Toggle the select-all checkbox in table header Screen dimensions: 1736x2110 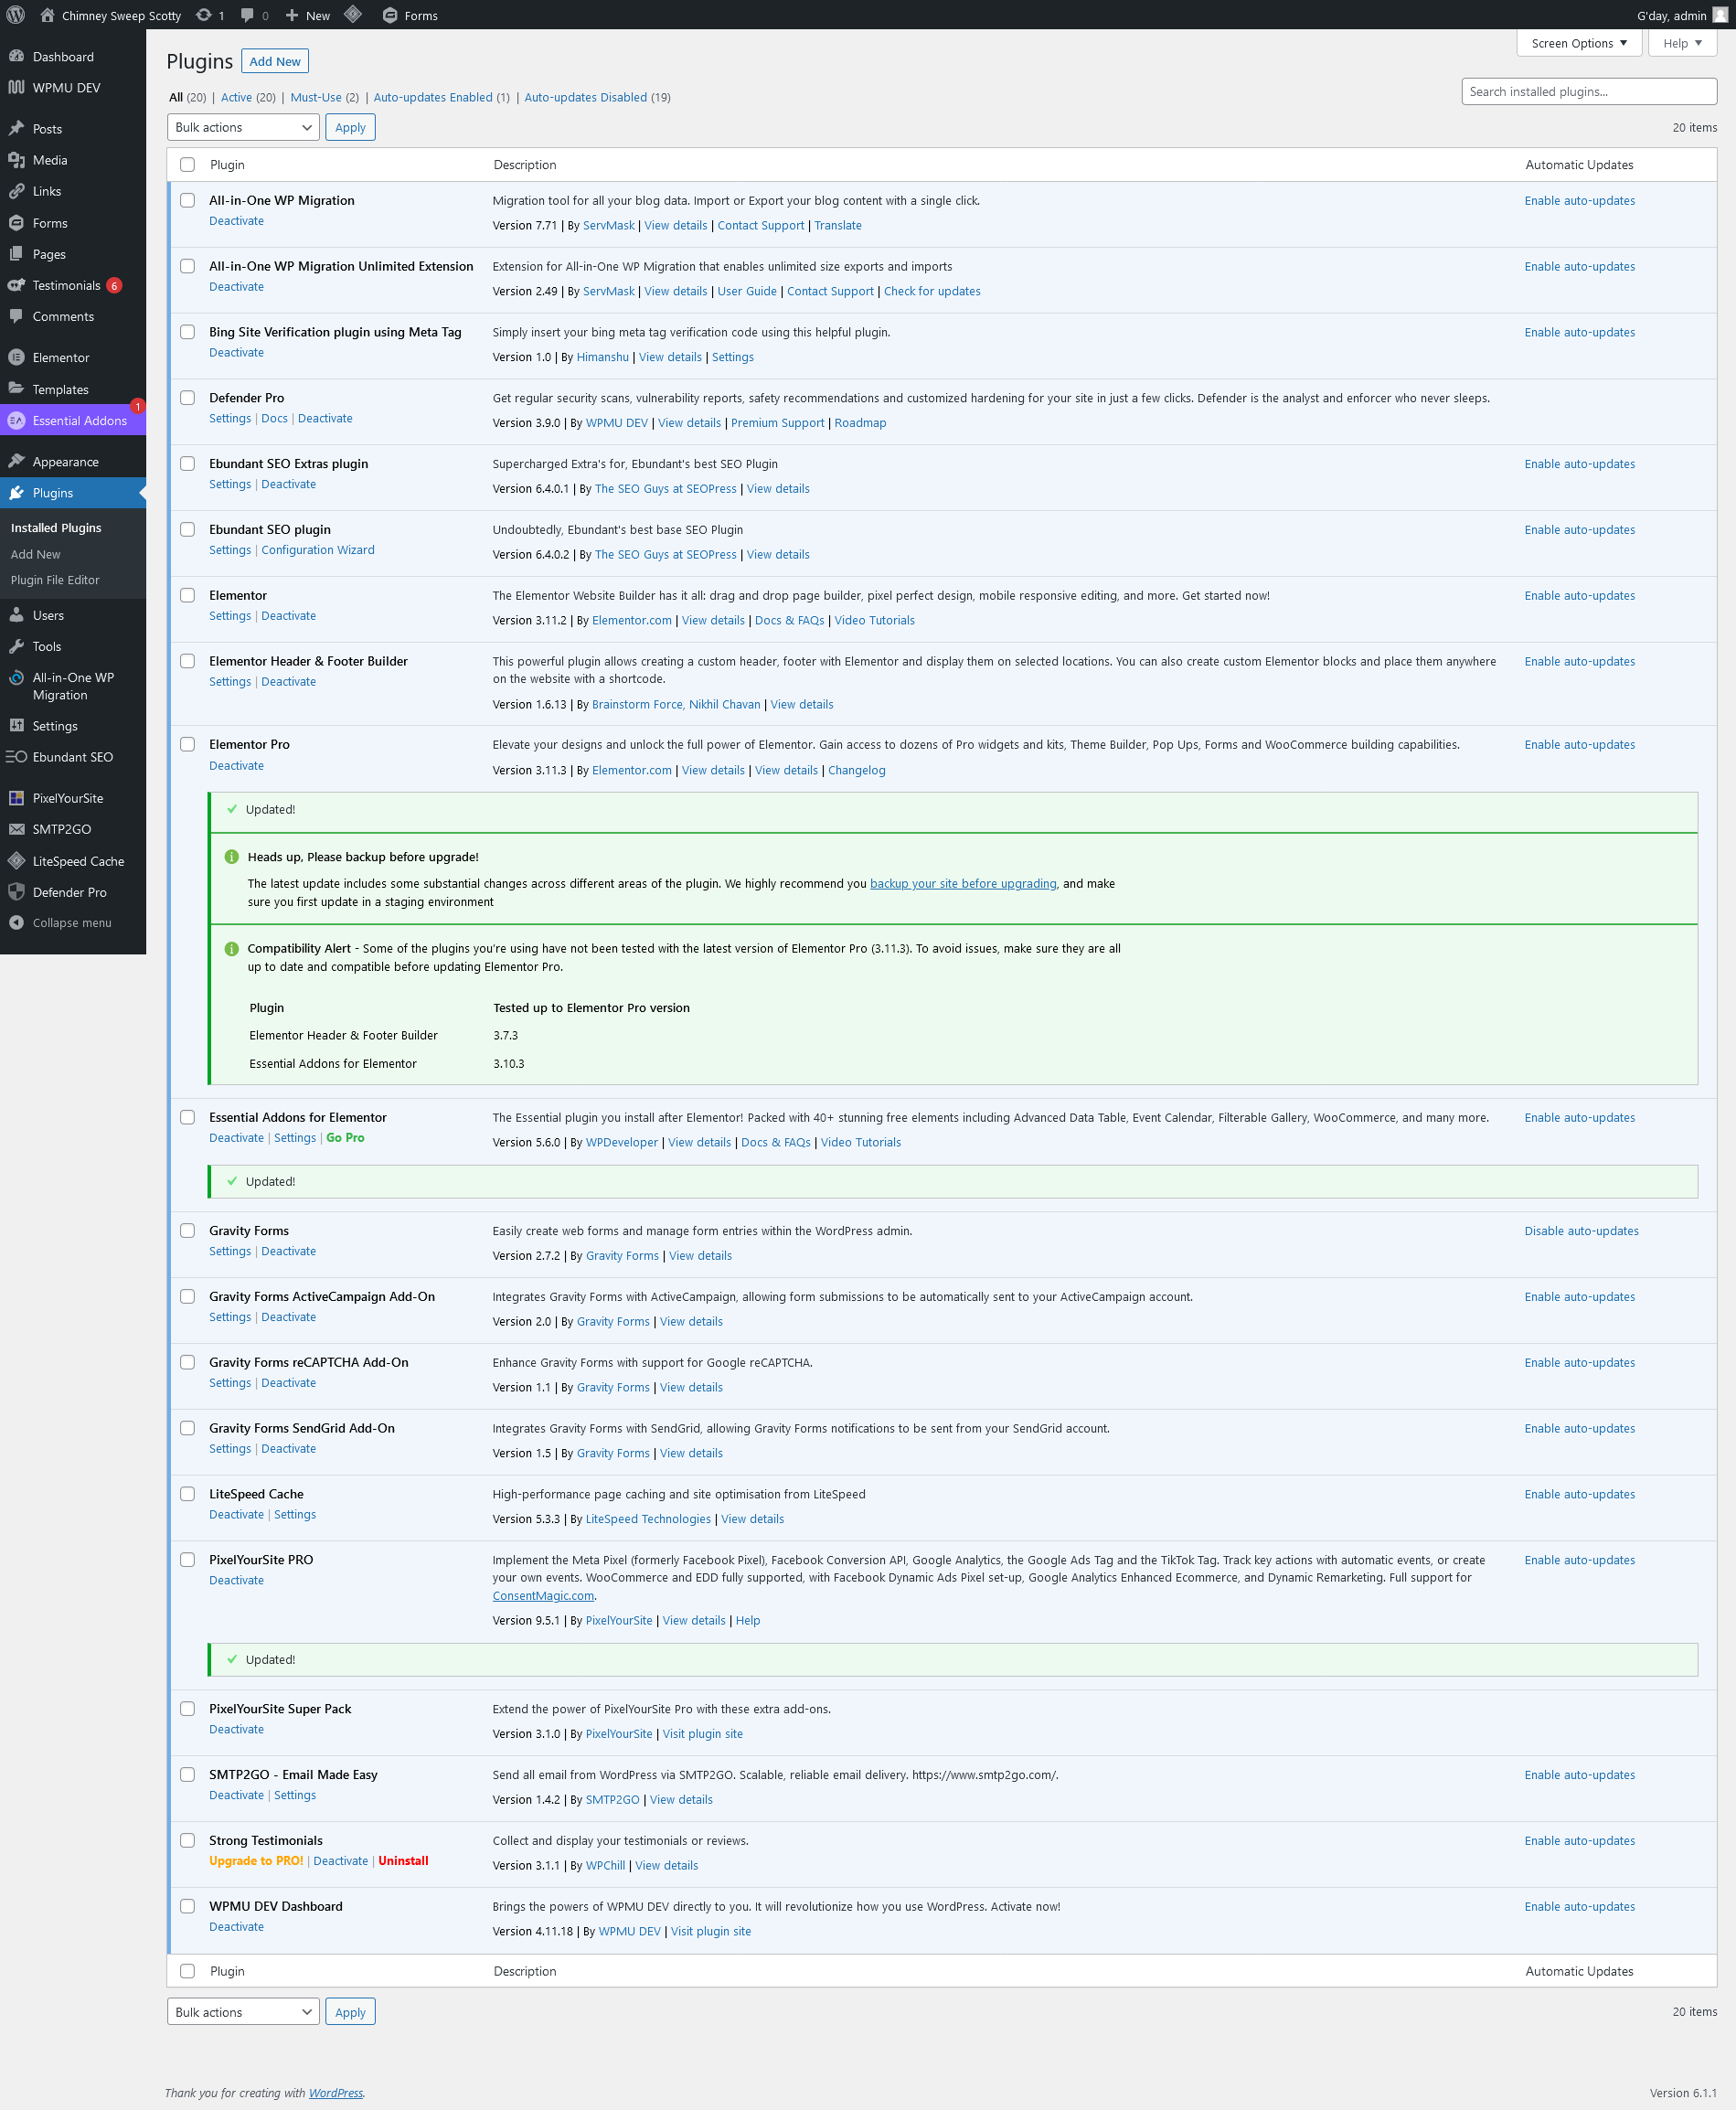point(187,165)
